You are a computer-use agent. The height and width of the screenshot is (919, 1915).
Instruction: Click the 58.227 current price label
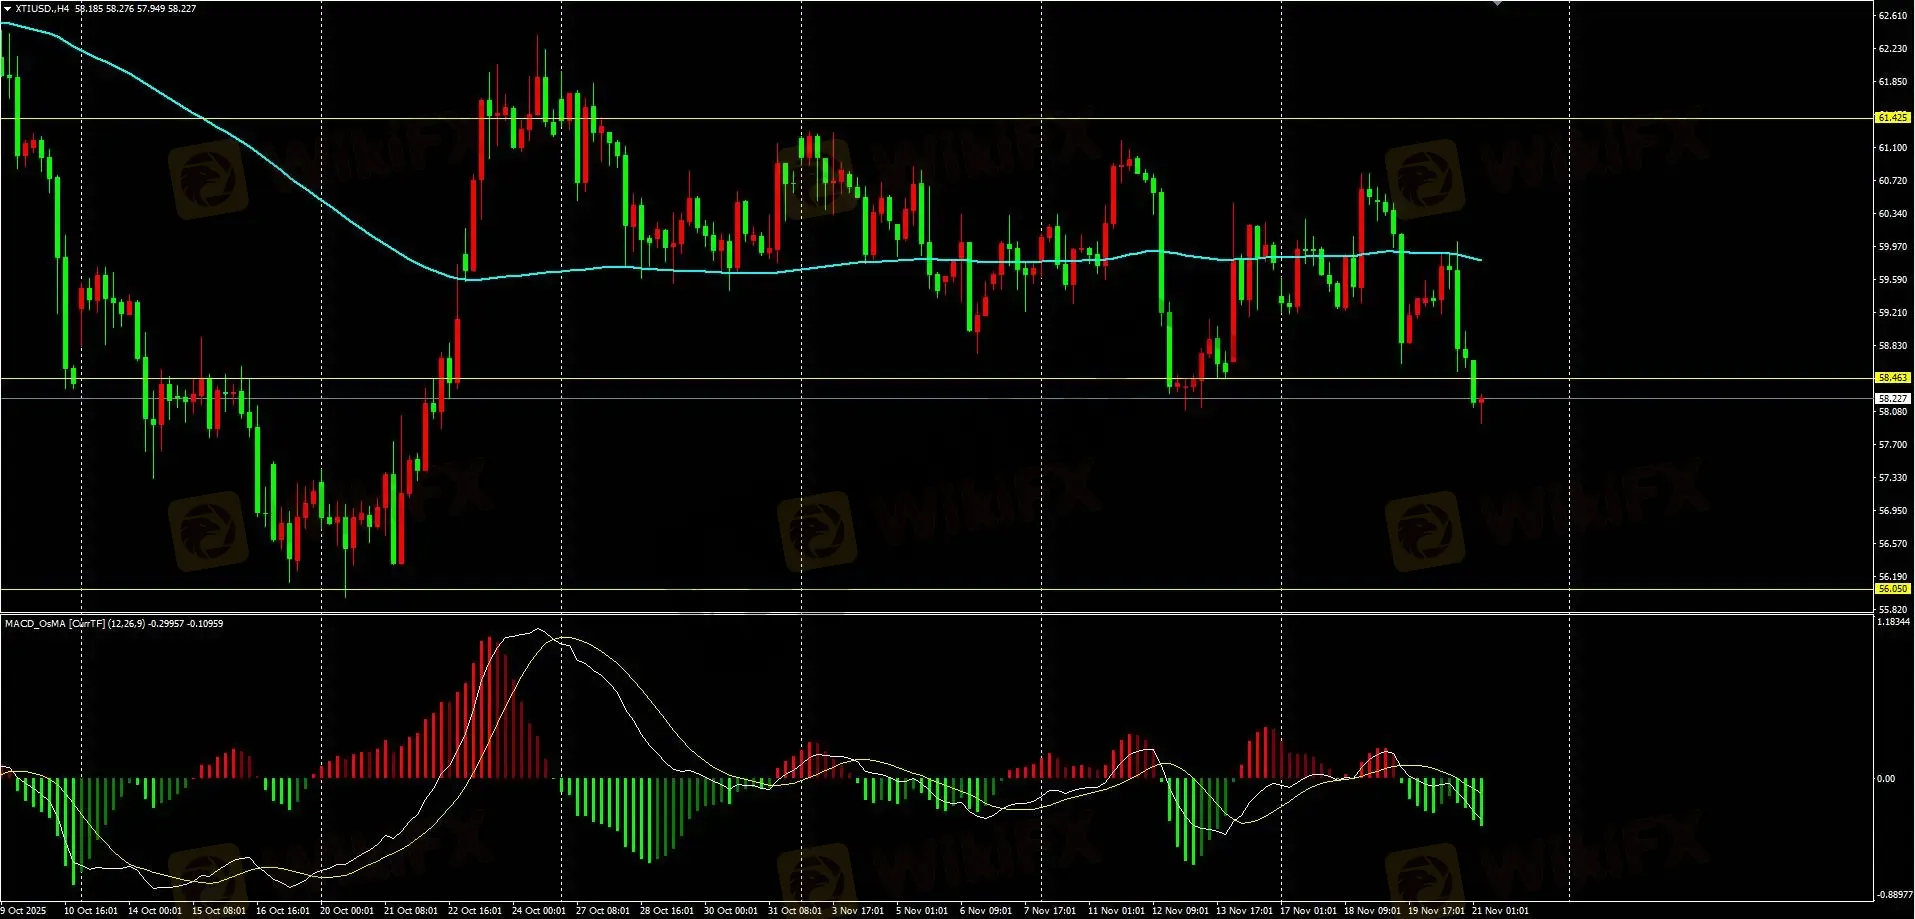(x=1892, y=399)
